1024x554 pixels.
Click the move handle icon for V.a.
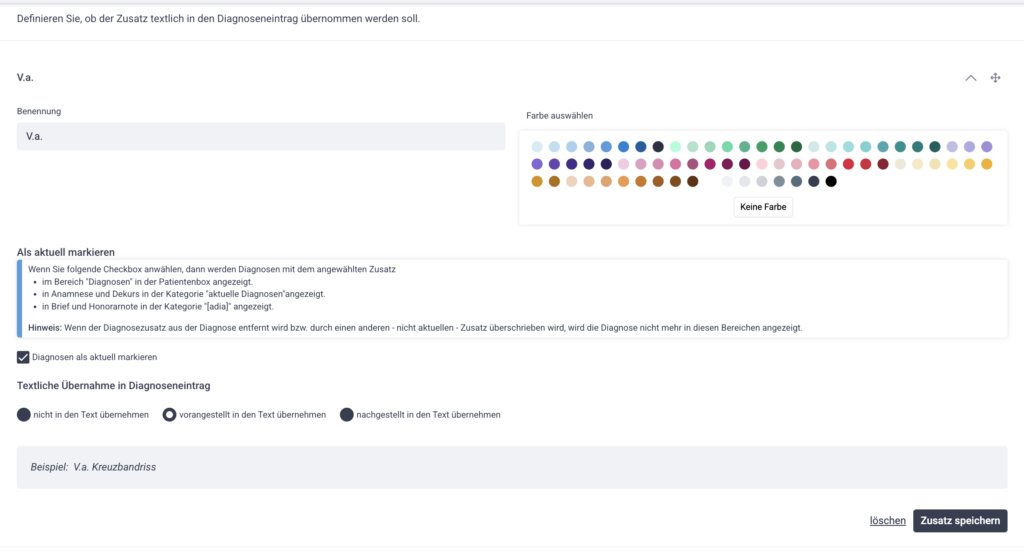(x=996, y=78)
